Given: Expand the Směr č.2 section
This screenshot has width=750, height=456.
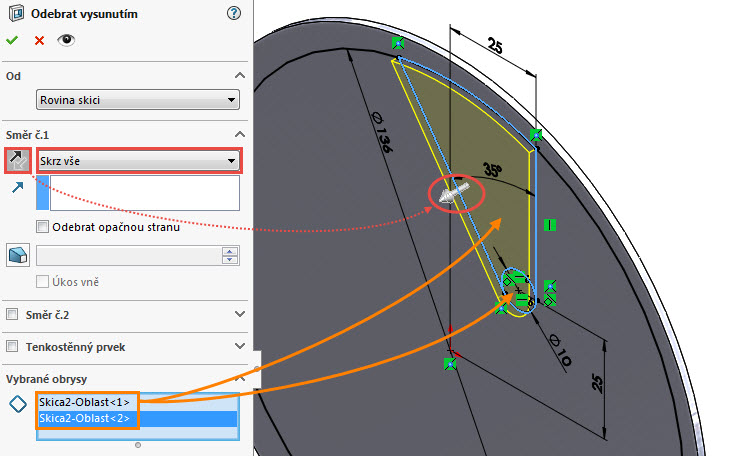Looking at the screenshot, I should point(240,314).
